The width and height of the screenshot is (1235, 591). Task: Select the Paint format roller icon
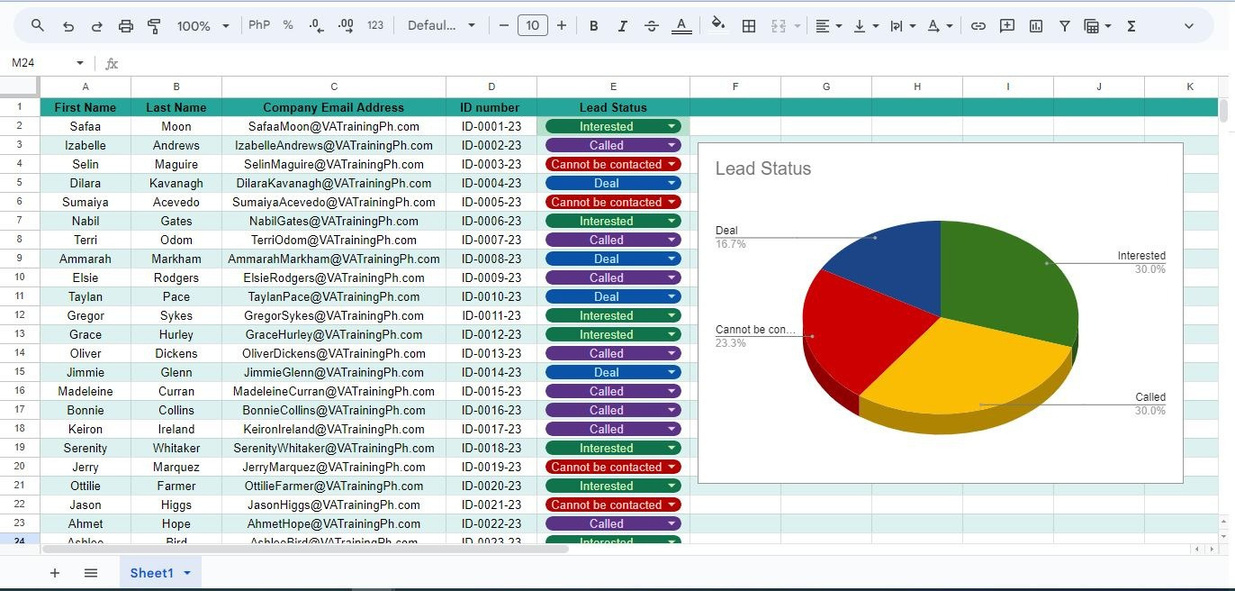(x=154, y=26)
